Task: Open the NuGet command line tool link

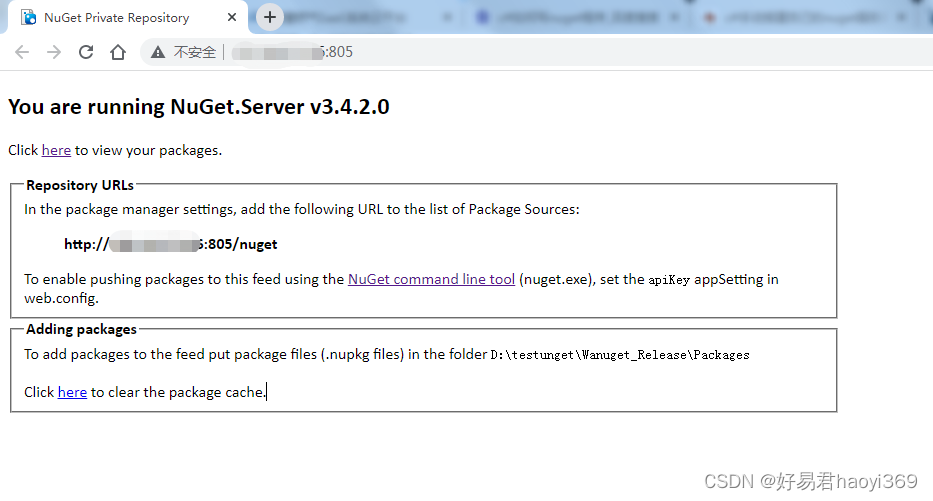Action: 431,279
